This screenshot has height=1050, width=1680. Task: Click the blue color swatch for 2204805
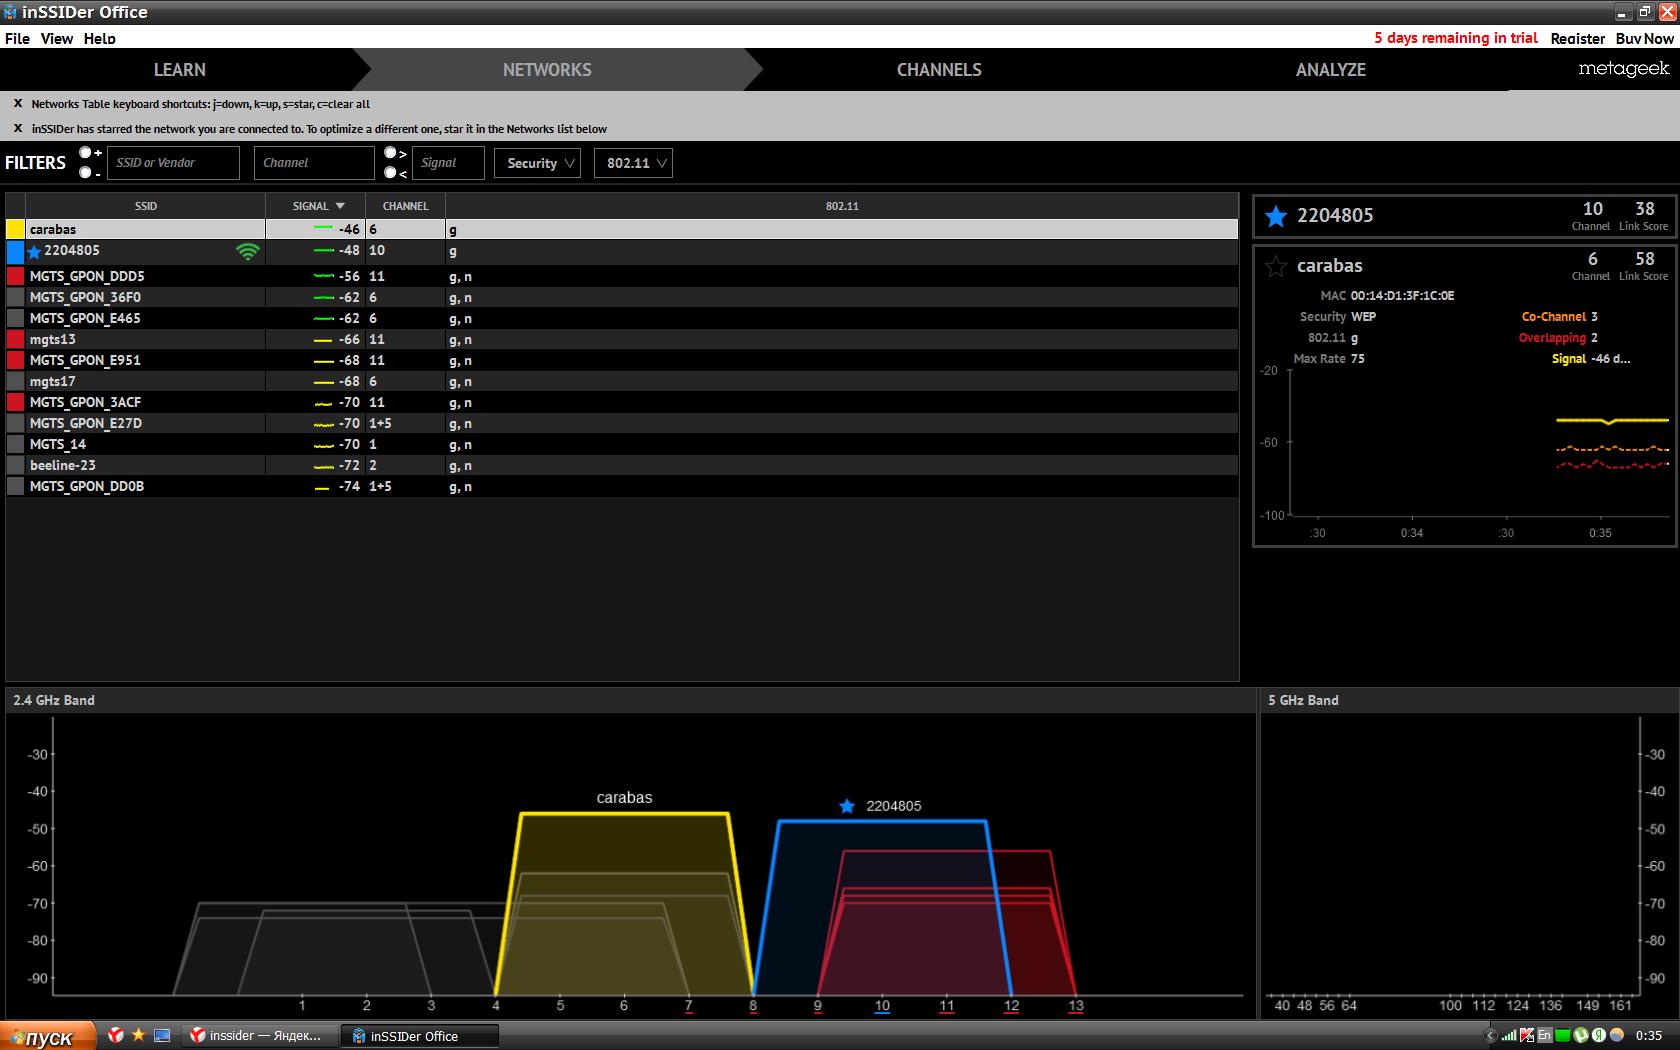(15, 251)
